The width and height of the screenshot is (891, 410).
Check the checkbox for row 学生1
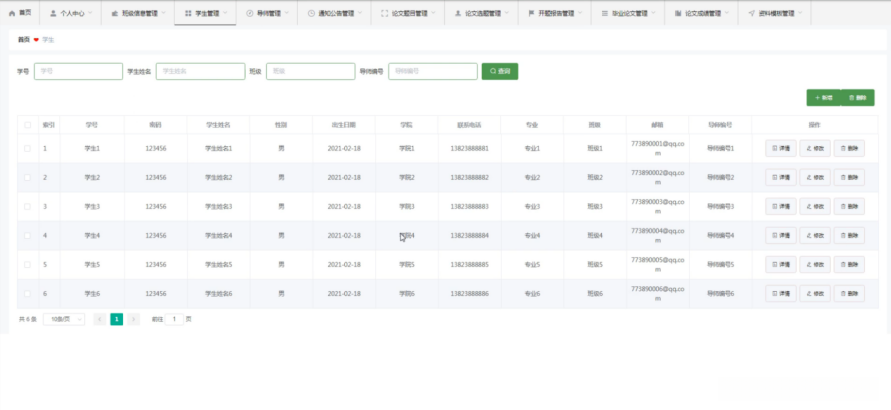coord(27,148)
